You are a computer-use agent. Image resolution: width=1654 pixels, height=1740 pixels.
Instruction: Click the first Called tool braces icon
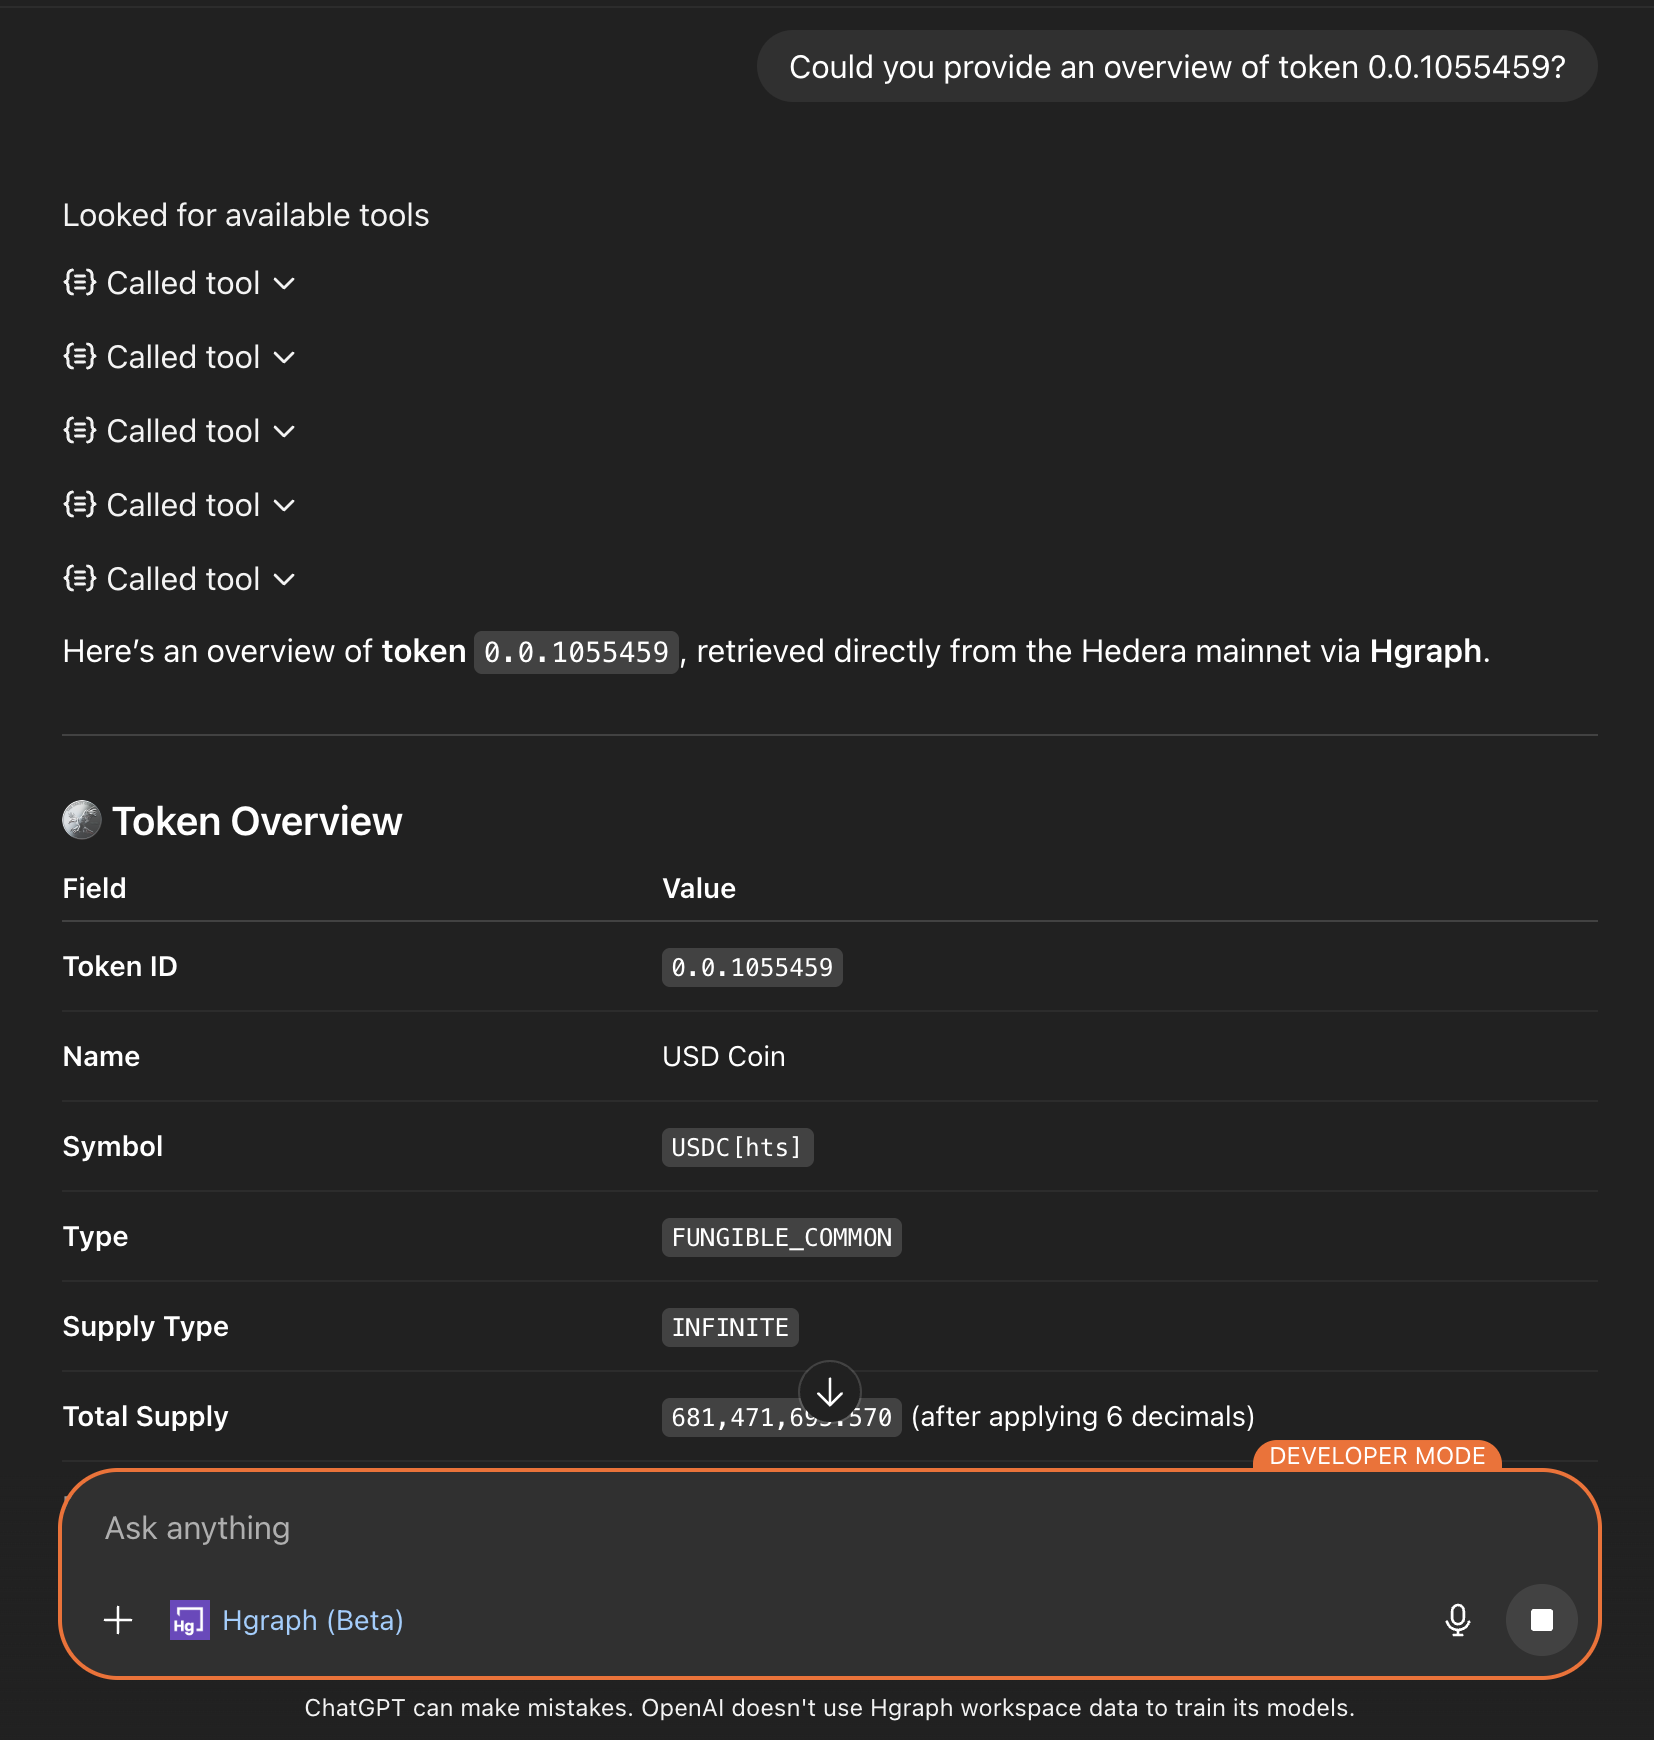pos(78,283)
